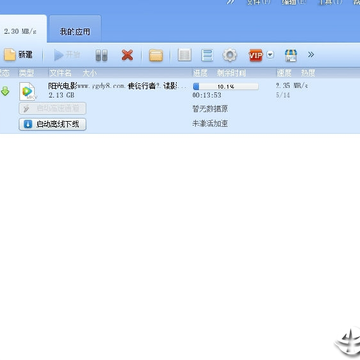Click the green downloading status arrow icon

[5, 91]
